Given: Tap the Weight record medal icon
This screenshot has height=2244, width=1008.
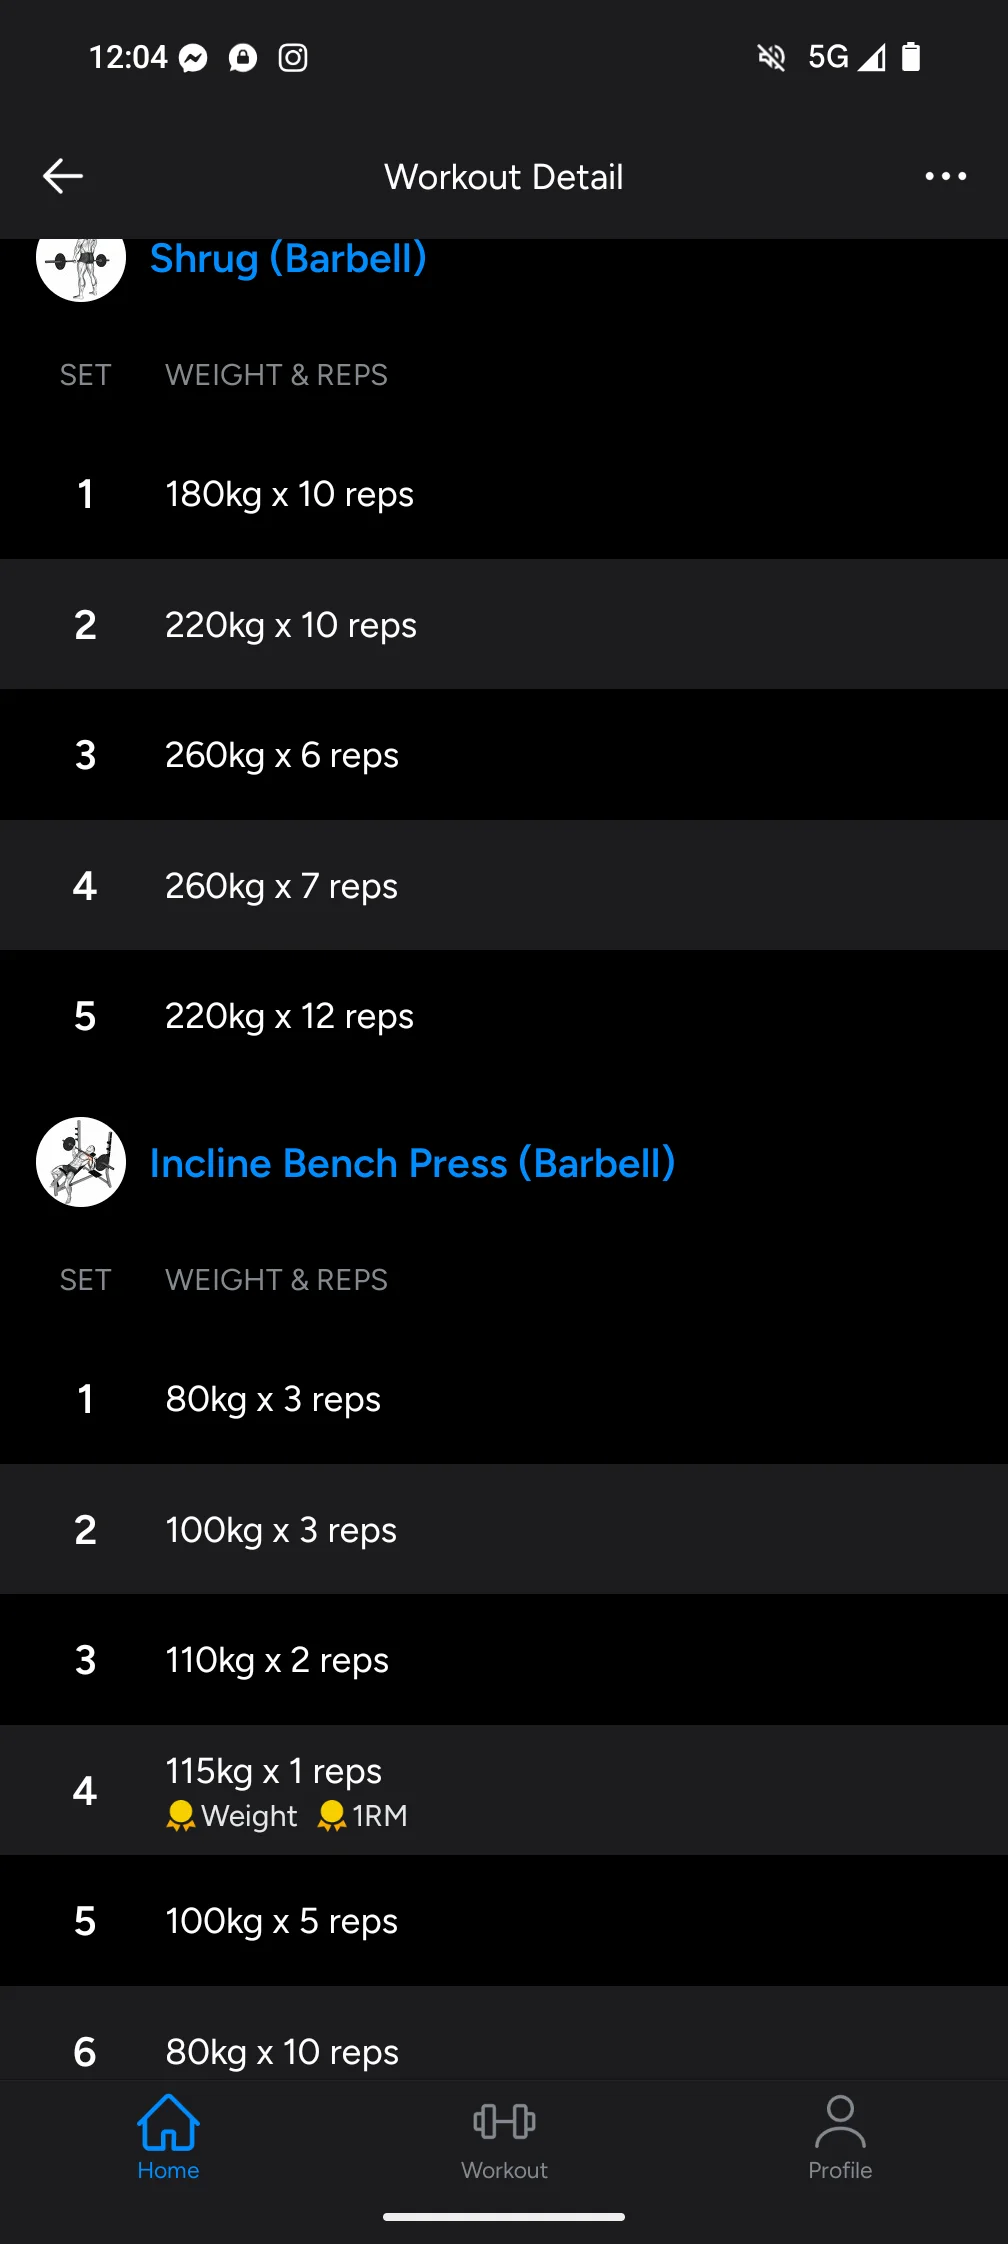Looking at the screenshot, I should 181,1816.
